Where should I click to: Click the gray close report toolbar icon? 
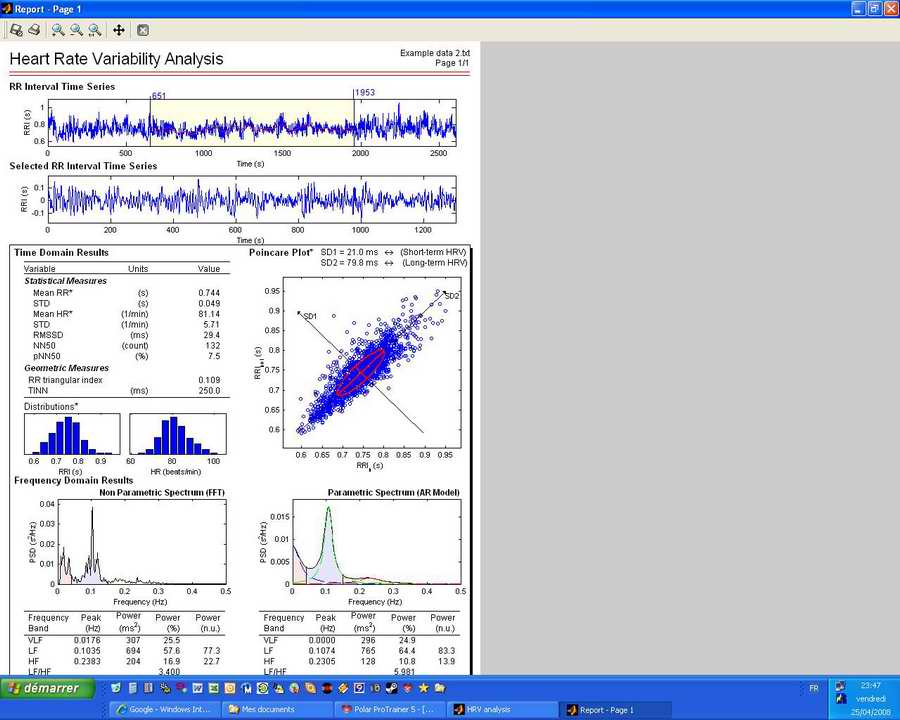coord(143,31)
